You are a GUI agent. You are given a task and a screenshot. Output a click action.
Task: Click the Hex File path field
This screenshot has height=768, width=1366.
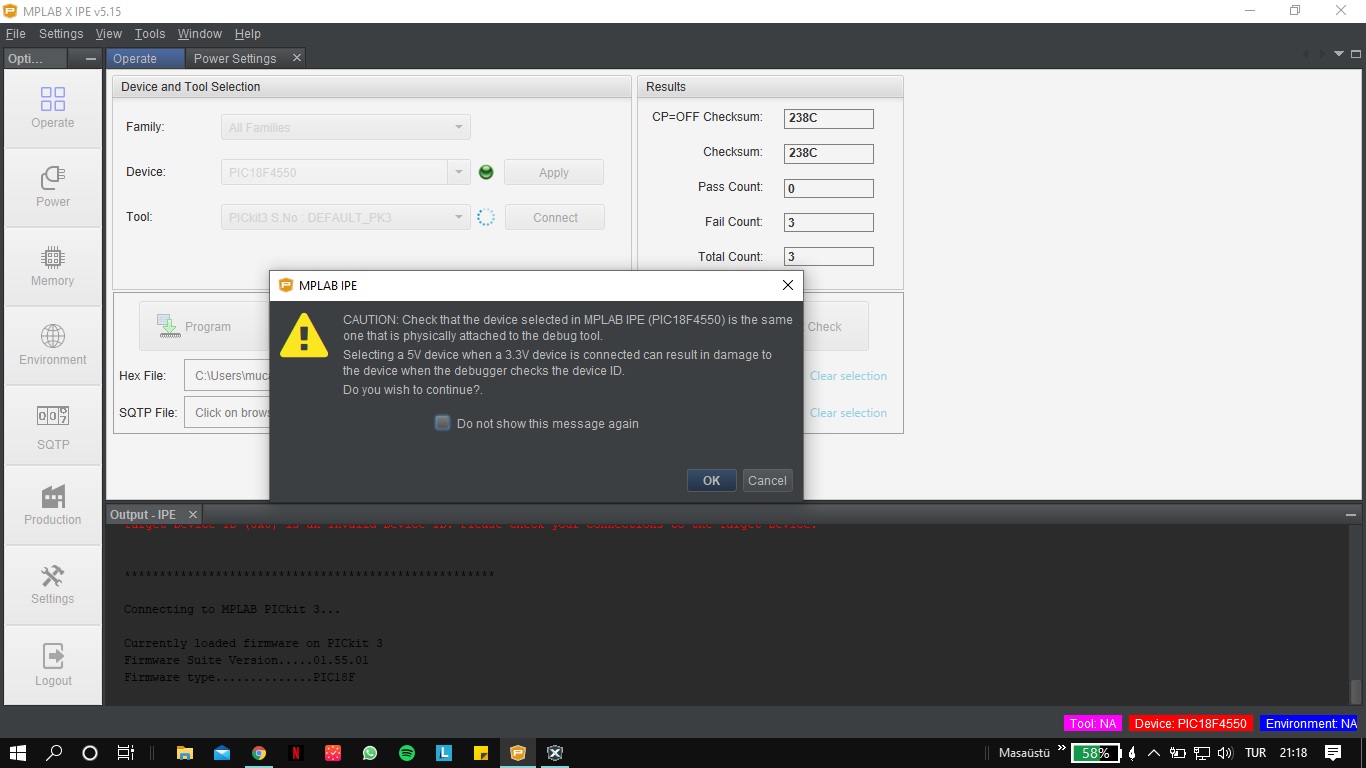click(x=228, y=376)
